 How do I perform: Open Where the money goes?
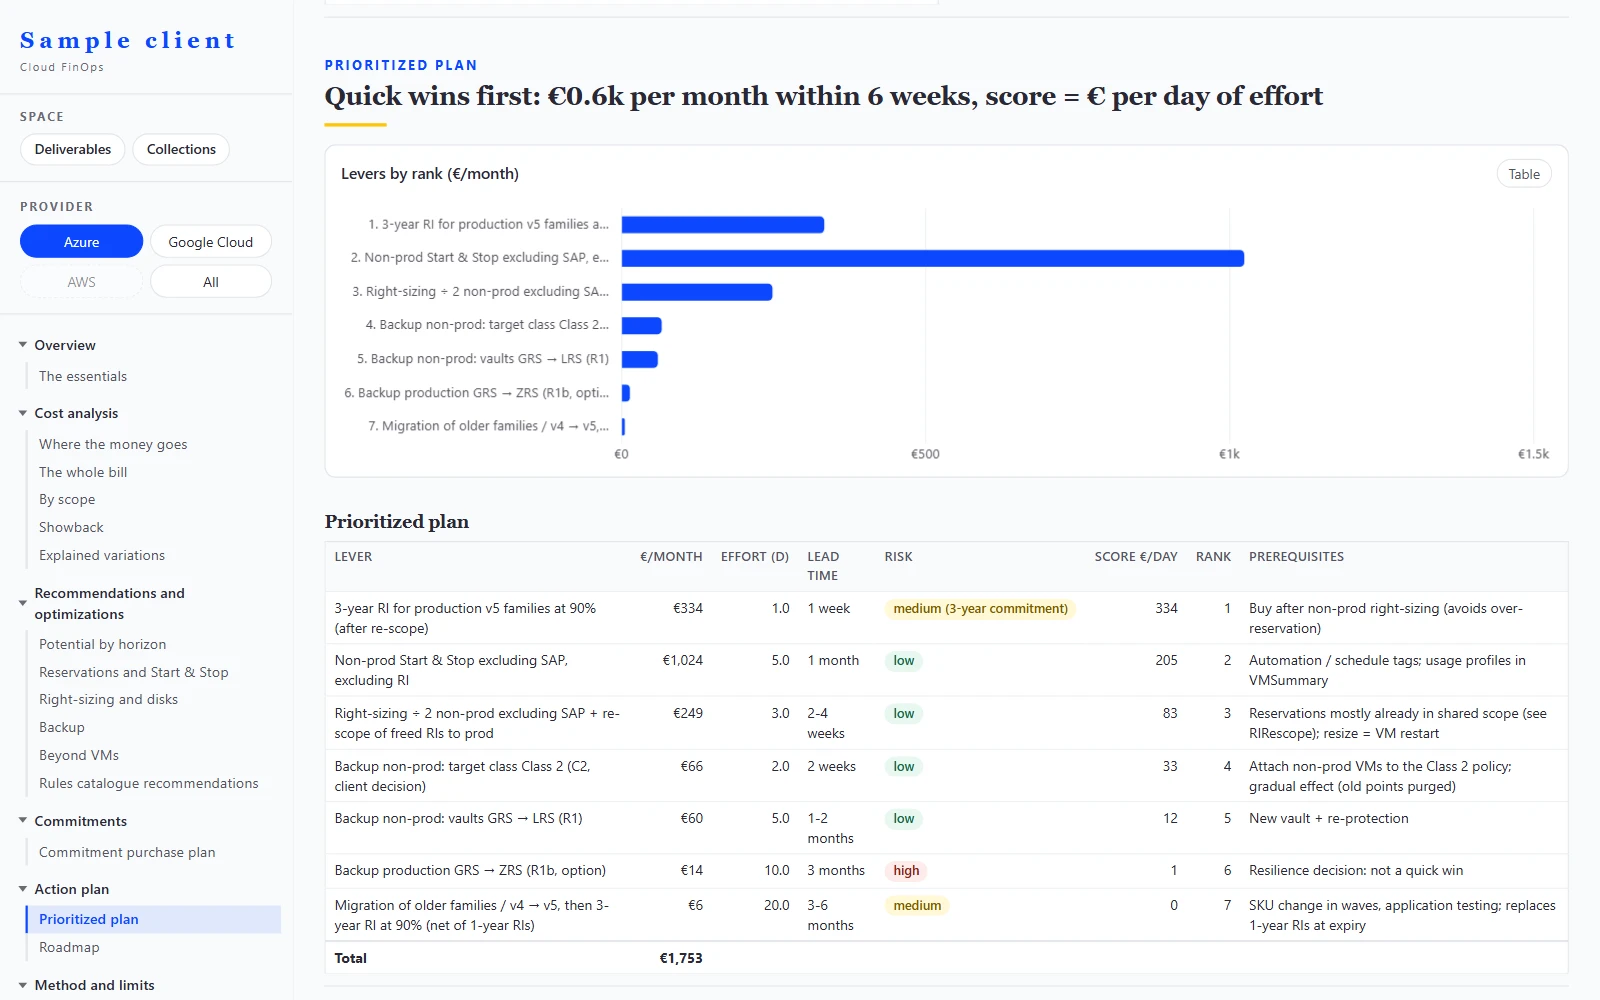(113, 444)
